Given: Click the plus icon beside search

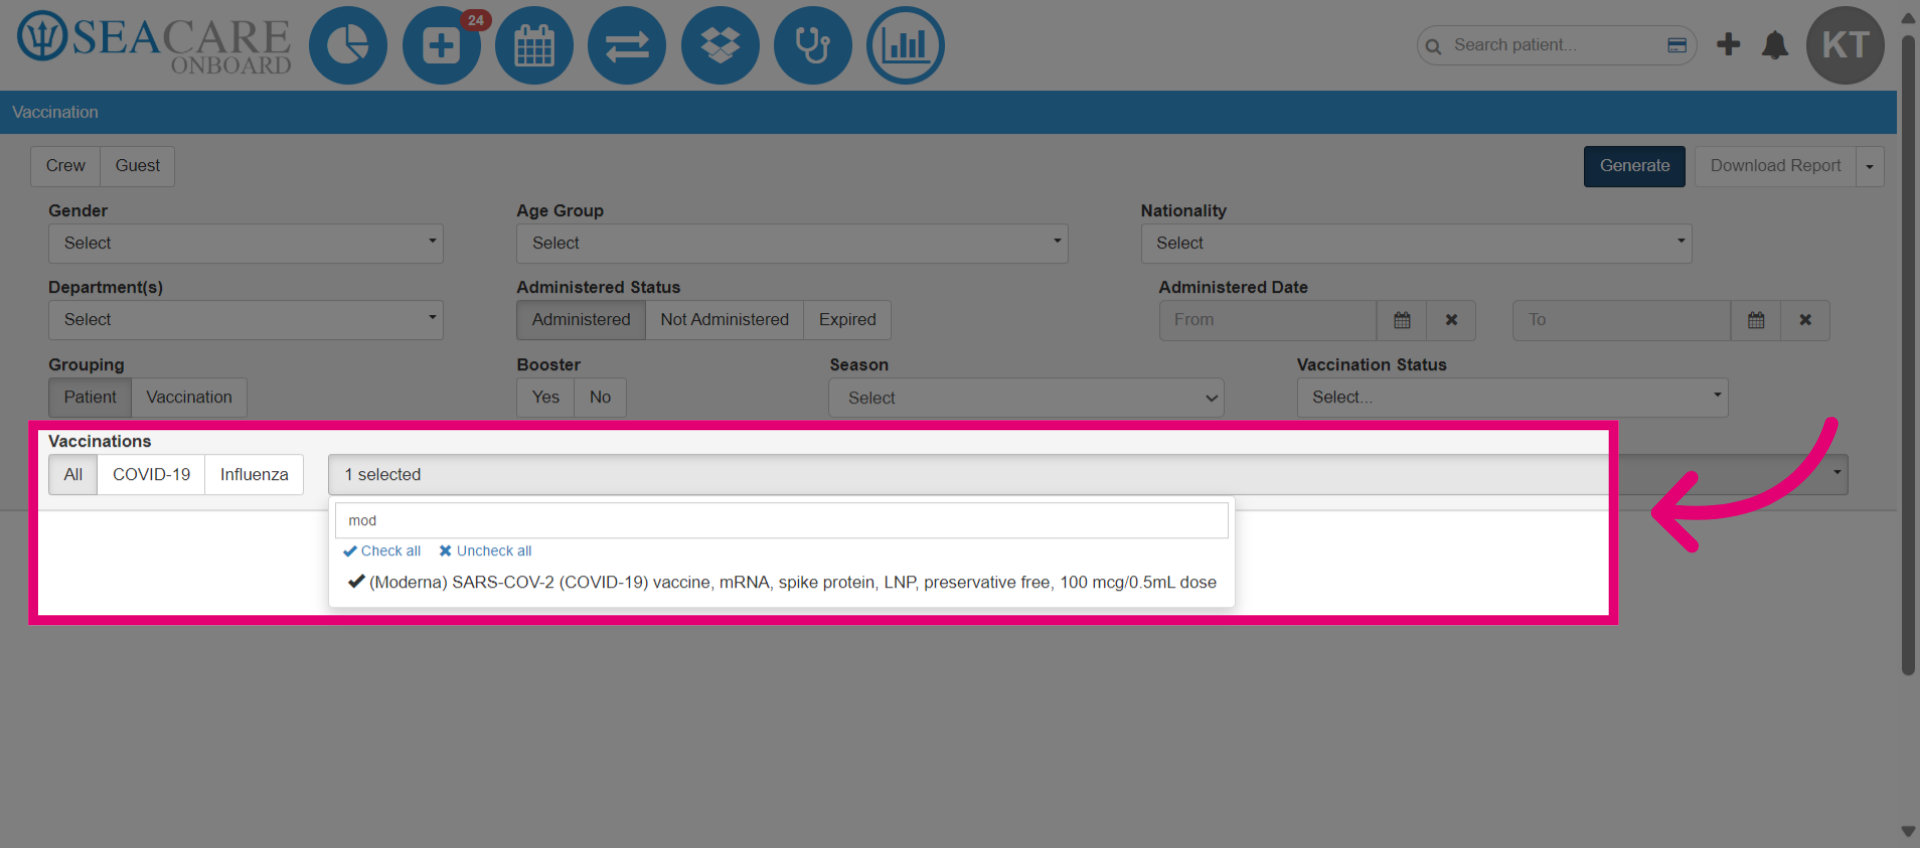Looking at the screenshot, I should click(1728, 44).
